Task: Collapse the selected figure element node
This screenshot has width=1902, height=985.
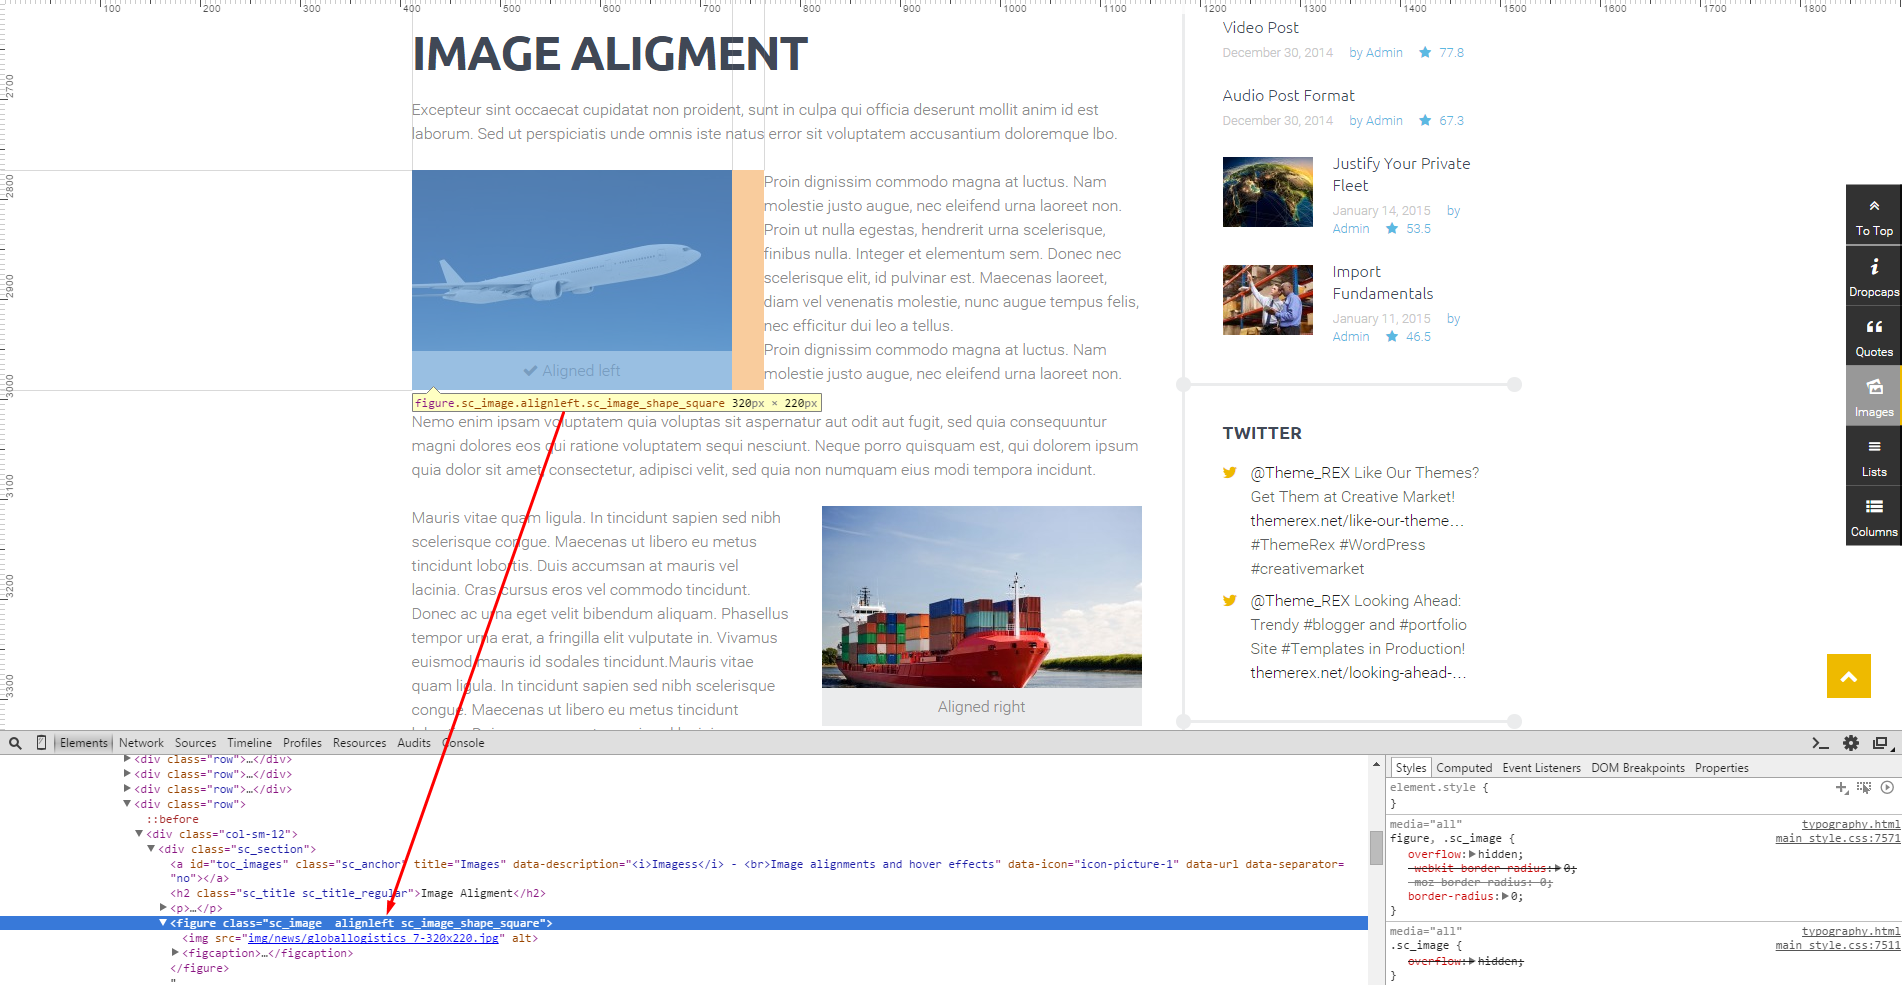Action: pos(163,923)
